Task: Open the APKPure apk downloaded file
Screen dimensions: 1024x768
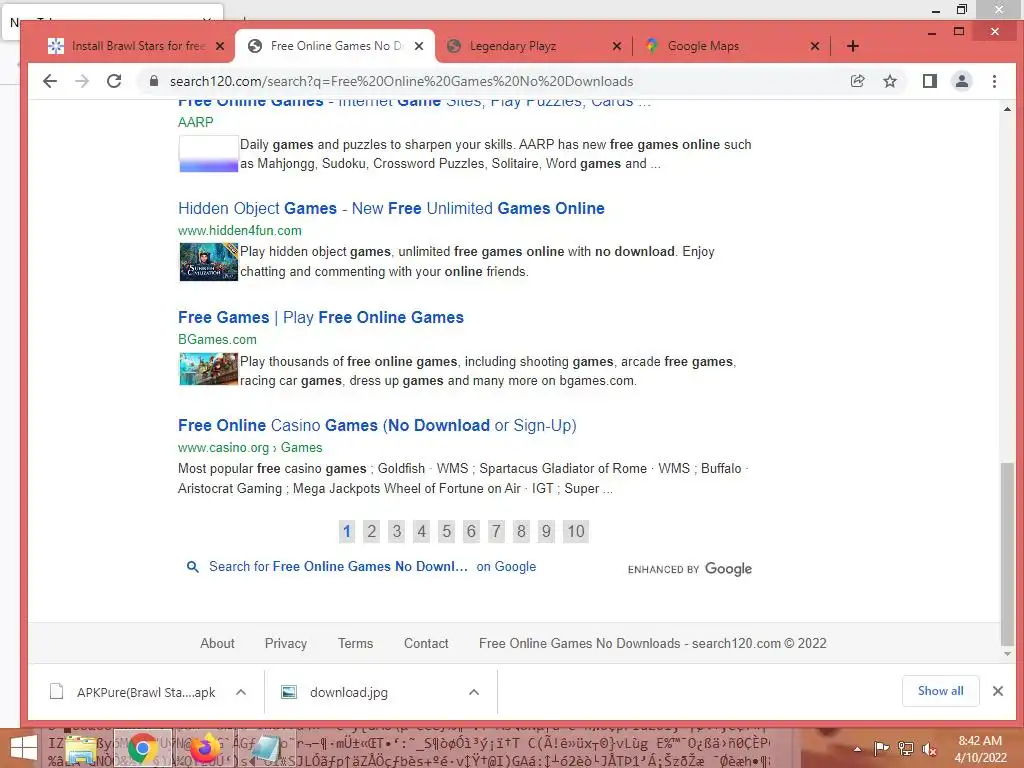Action: click(x=133, y=692)
